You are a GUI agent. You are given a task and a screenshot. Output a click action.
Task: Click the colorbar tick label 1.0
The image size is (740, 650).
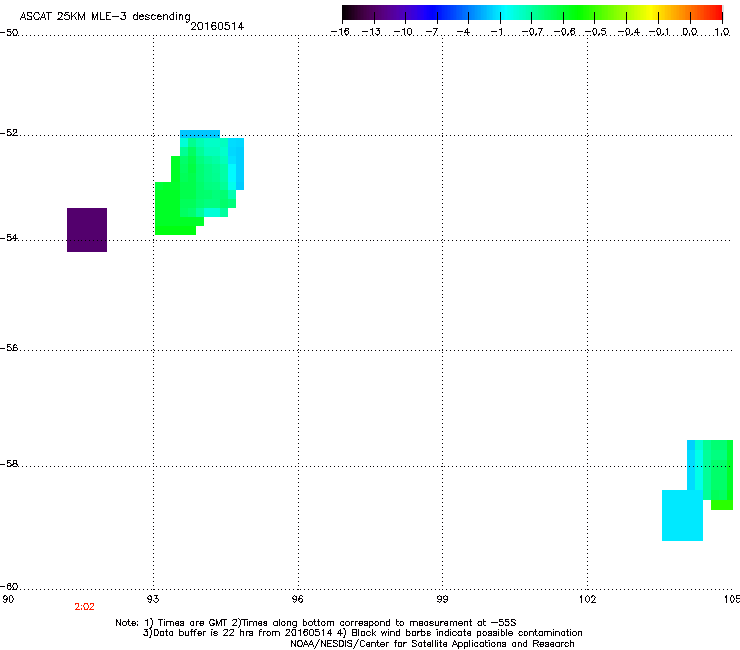click(722, 32)
